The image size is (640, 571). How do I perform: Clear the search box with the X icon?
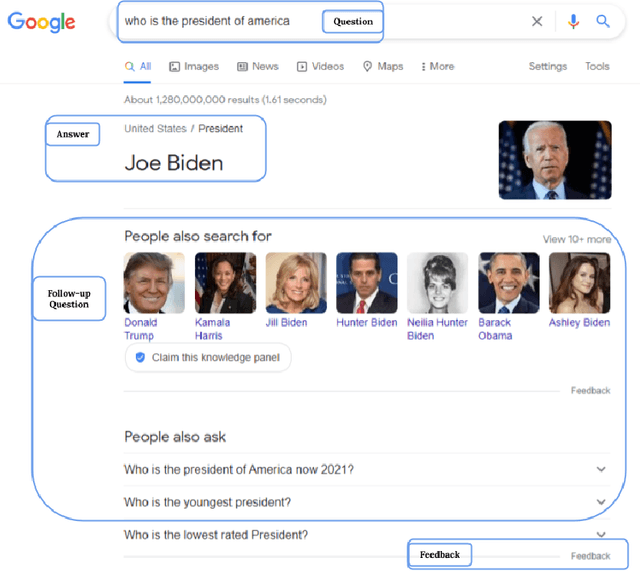(537, 21)
